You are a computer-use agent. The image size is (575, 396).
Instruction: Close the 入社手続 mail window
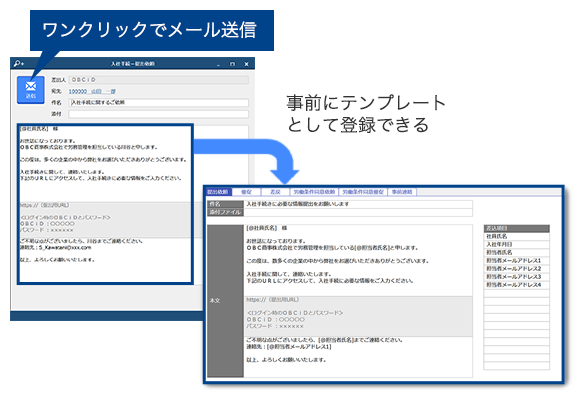tap(246, 64)
